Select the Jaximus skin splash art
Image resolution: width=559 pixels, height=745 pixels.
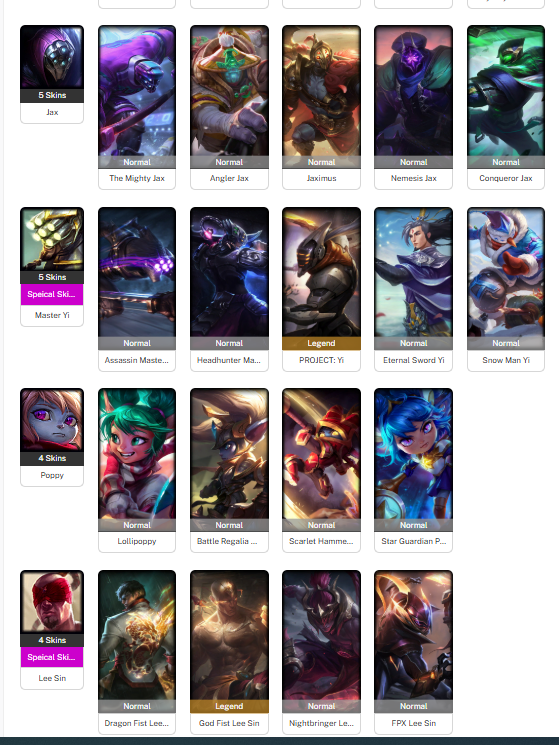[x=322, y=91]
